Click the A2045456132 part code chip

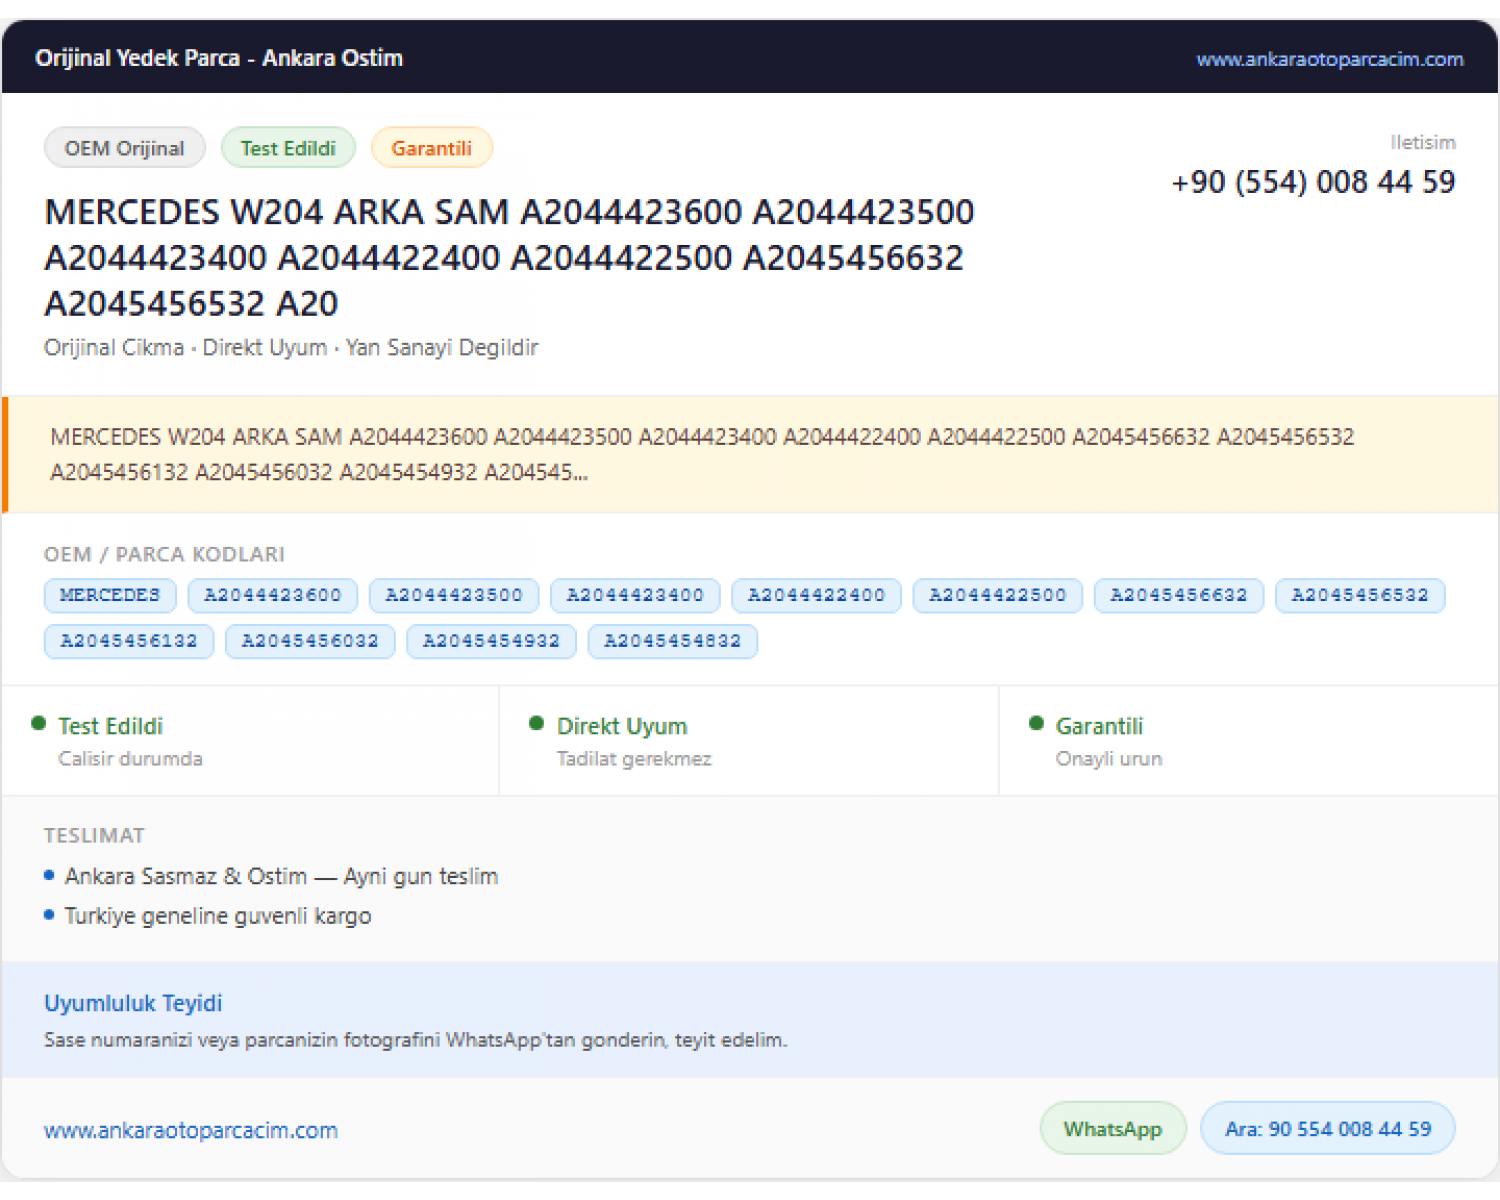point(129,641)
